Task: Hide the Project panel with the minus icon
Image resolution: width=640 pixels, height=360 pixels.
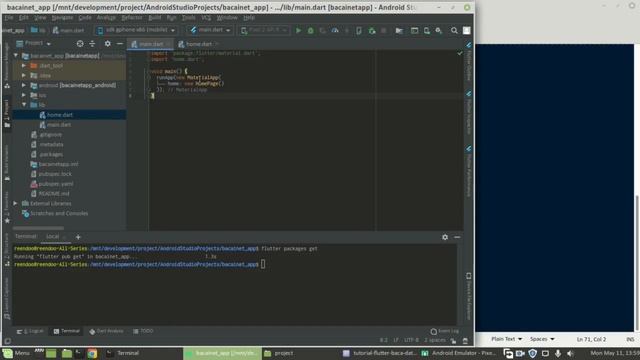Action: pos(120,44)
